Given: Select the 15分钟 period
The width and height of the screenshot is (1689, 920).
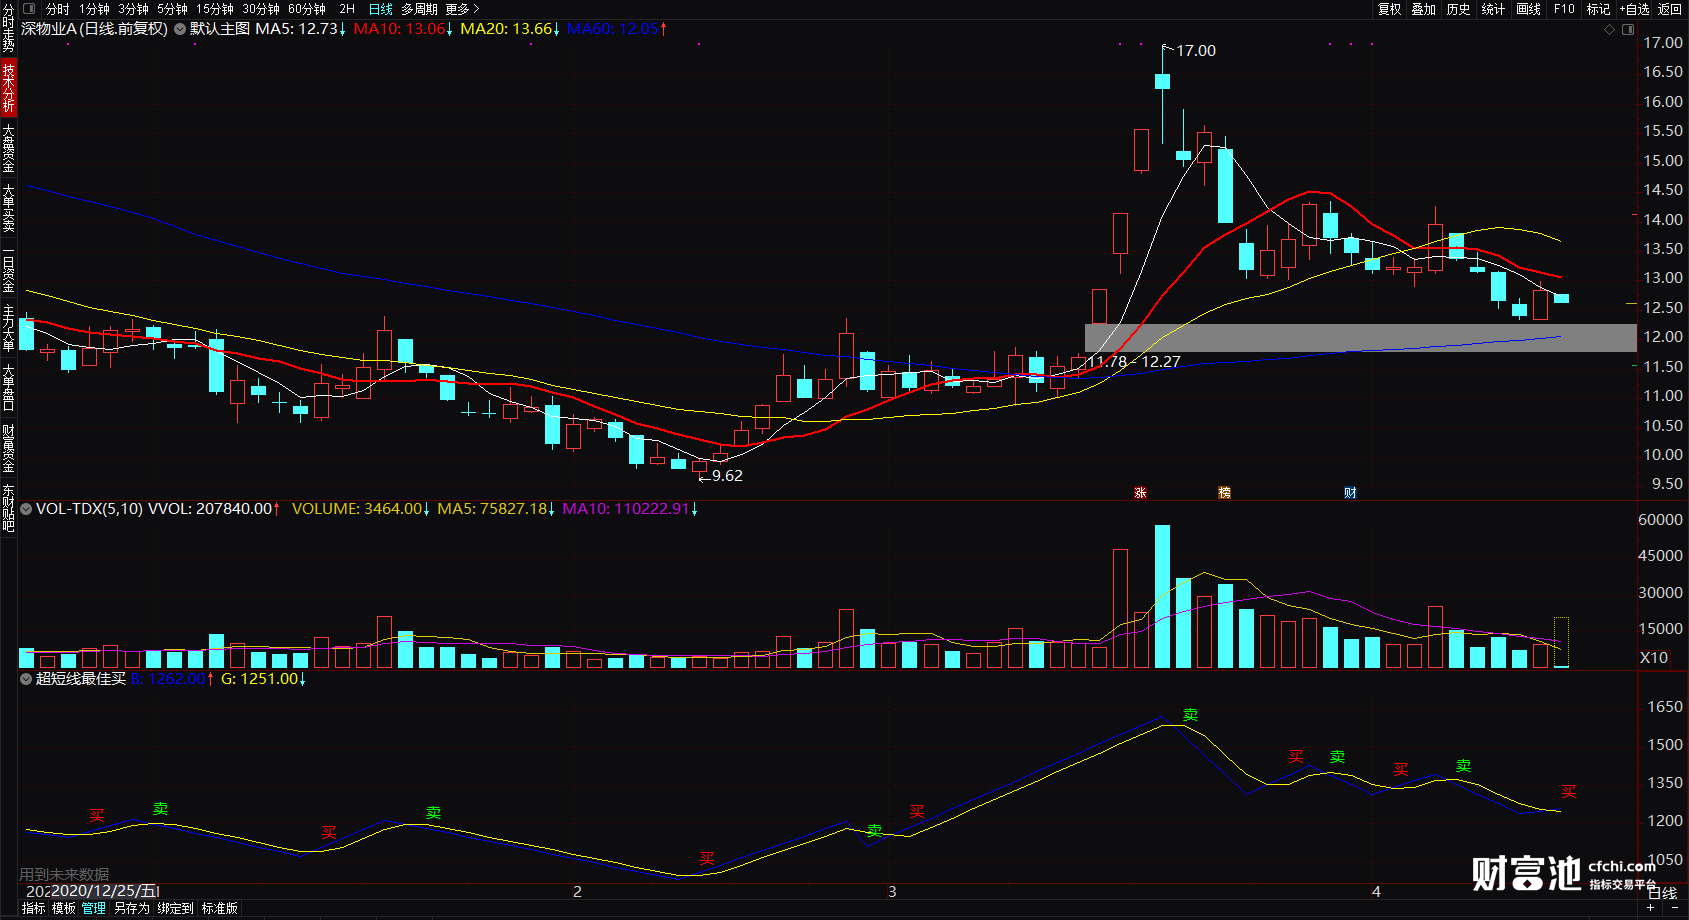Looking at the screenshot, I should pyautogui.click(x=215, y=9).
